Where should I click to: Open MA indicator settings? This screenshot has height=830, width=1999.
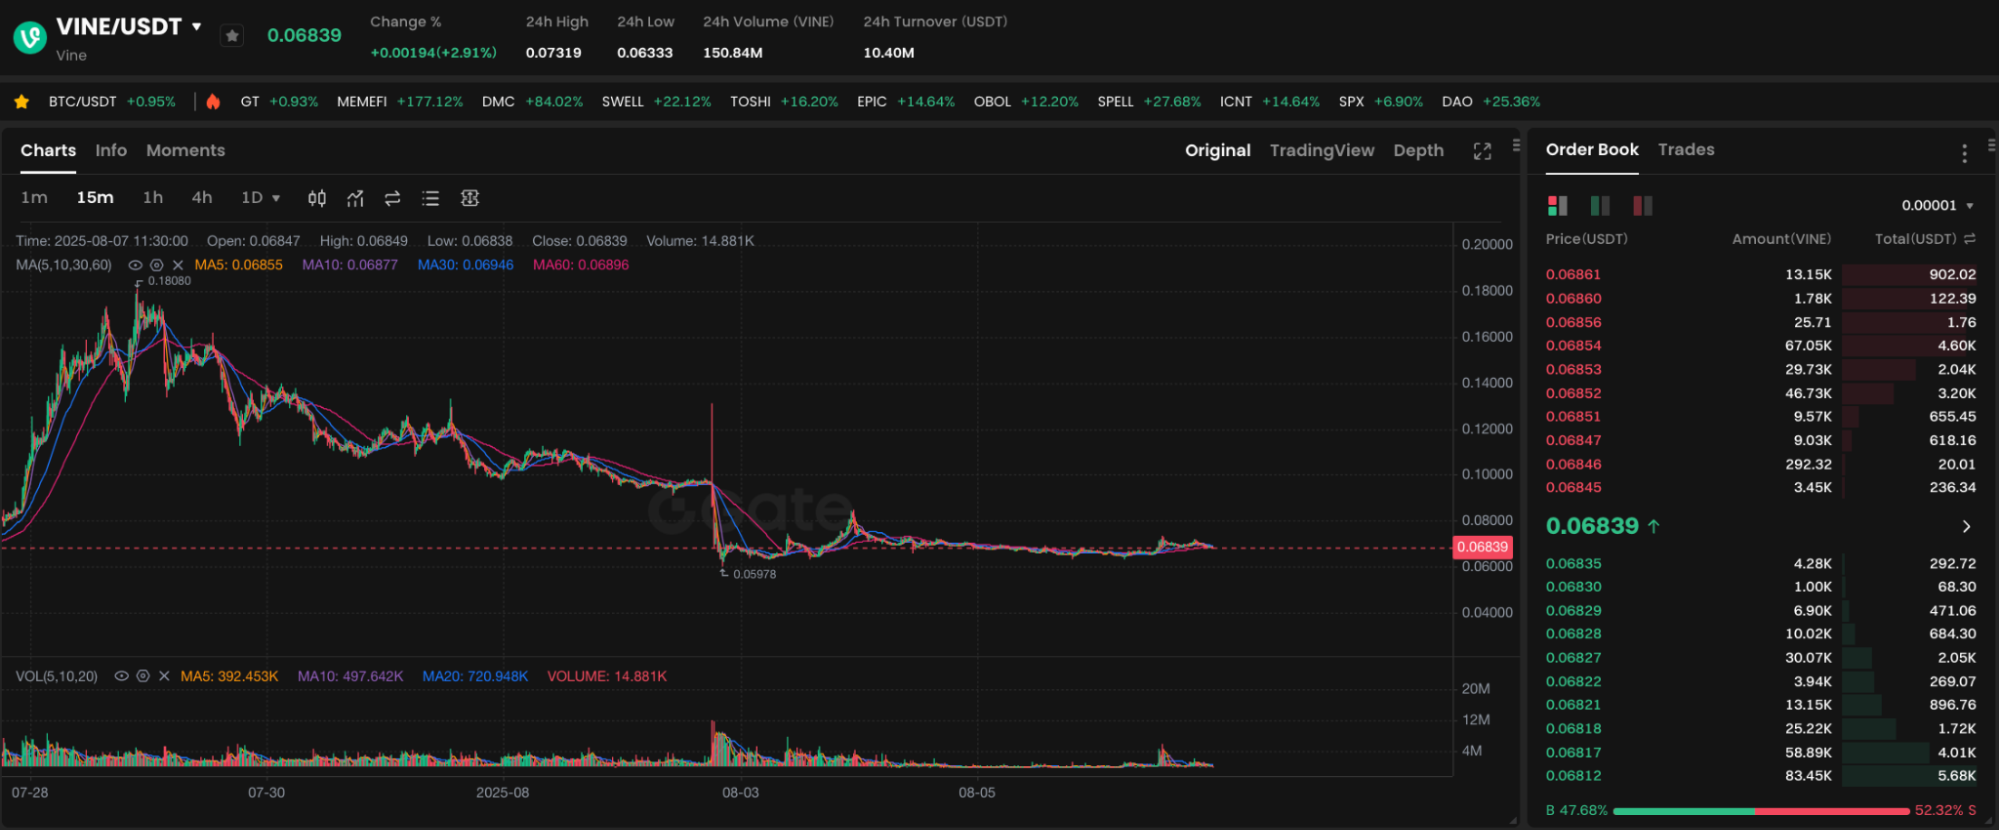(156, 265)
